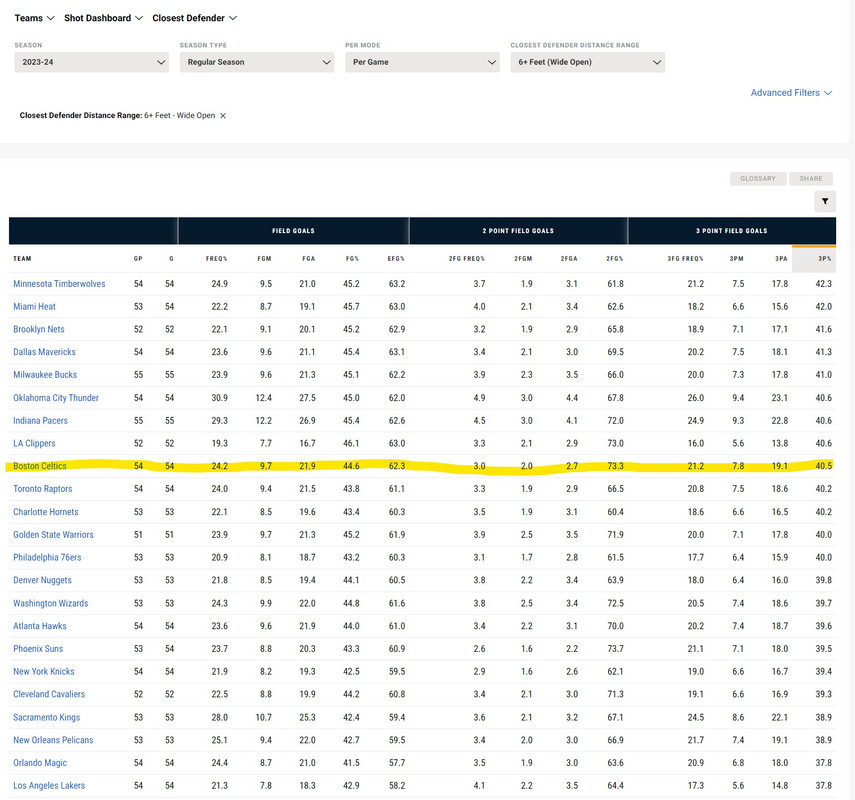
Task: Sort by the 2FG% column header
Action: tap(615, 258)
